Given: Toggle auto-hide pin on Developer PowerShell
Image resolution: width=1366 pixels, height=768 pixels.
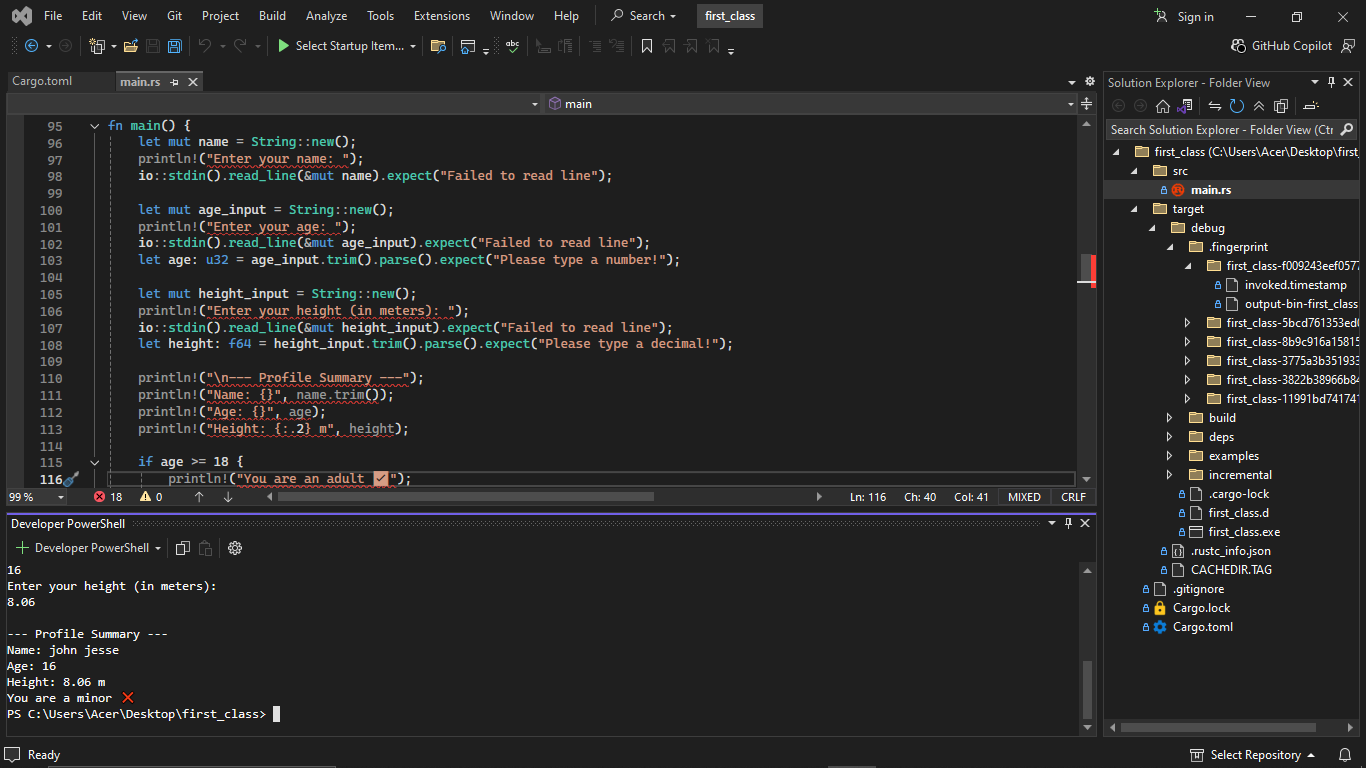Looking at the screenshot, I should coord(1068,523).
